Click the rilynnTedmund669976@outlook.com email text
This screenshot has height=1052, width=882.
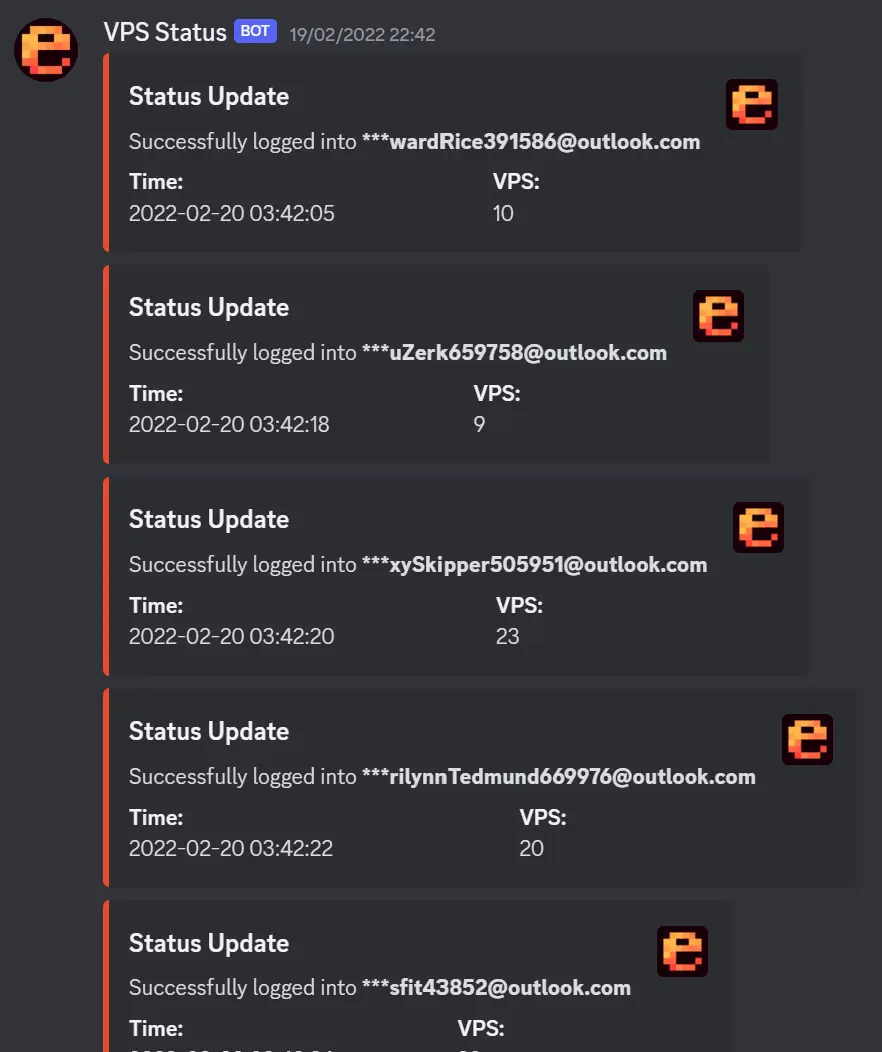click(x=558, y=777)
